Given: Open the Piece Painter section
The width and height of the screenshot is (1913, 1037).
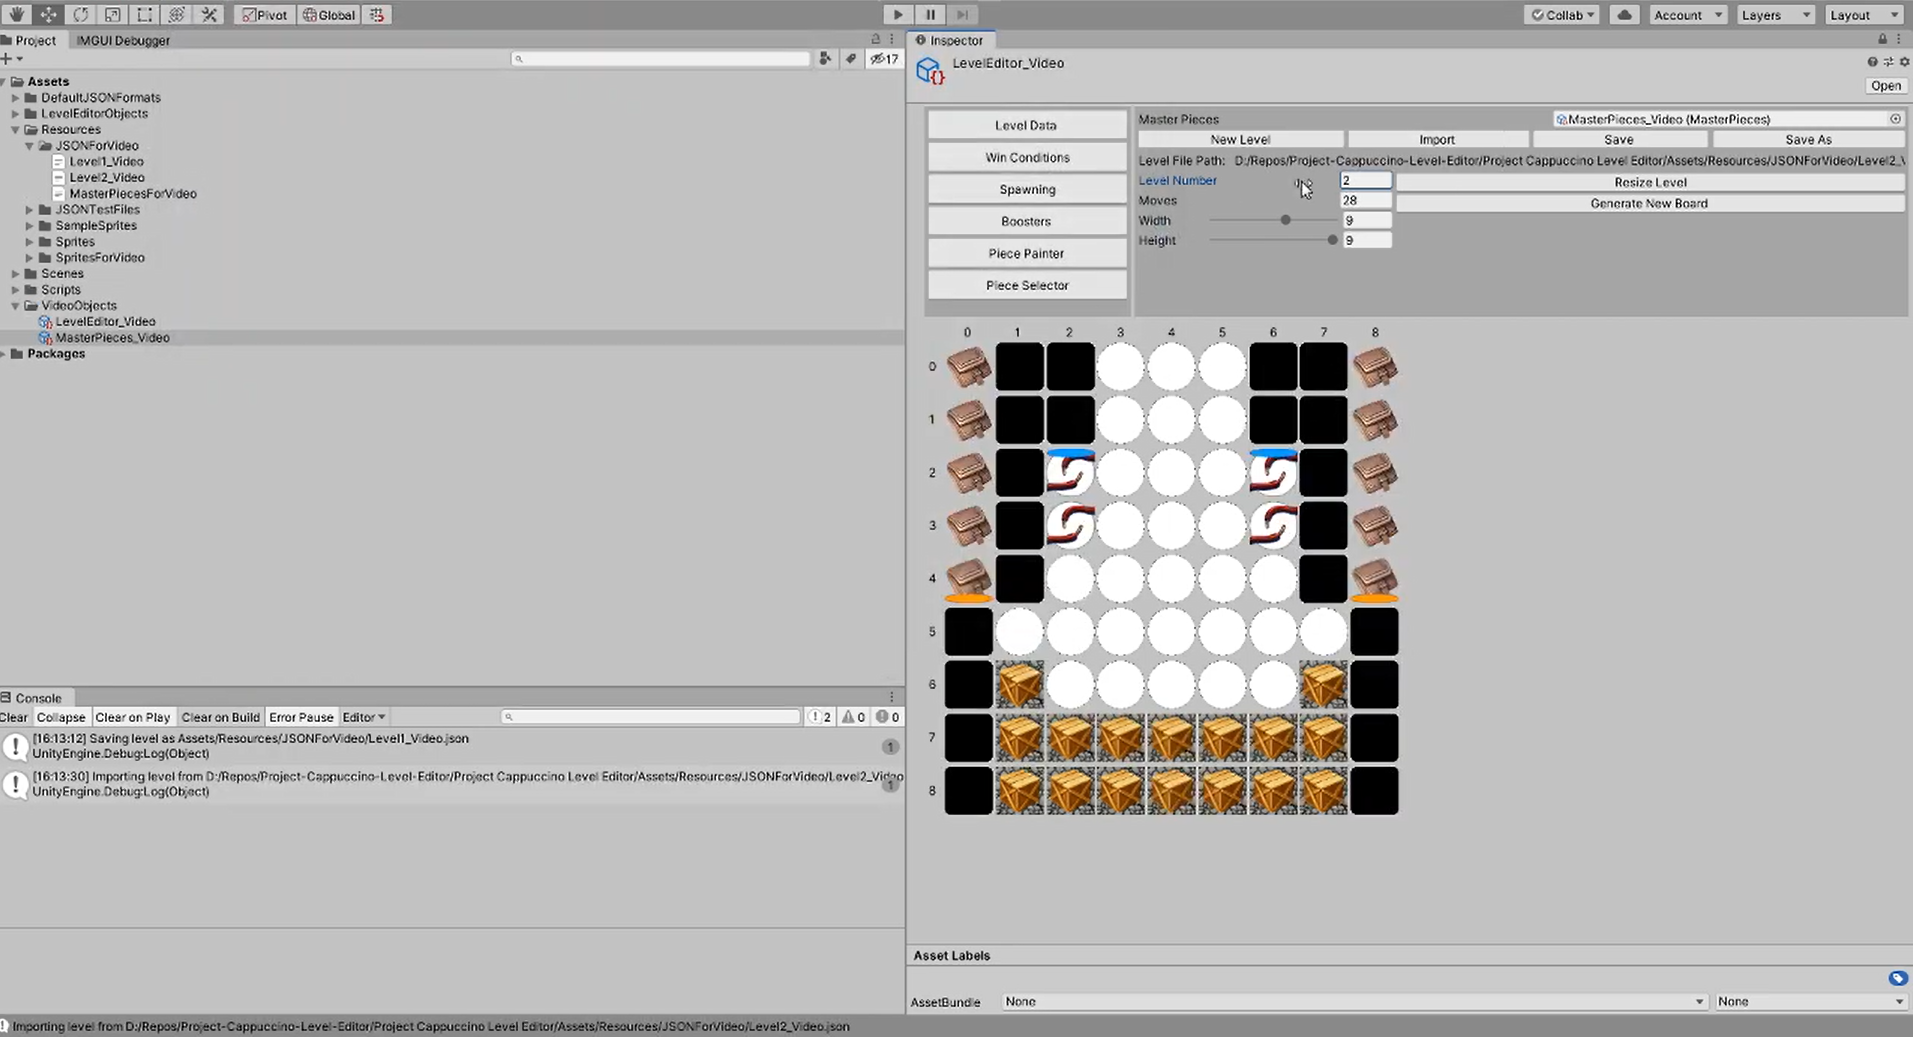Looking at the screenshot, I should pos(1026,254).
